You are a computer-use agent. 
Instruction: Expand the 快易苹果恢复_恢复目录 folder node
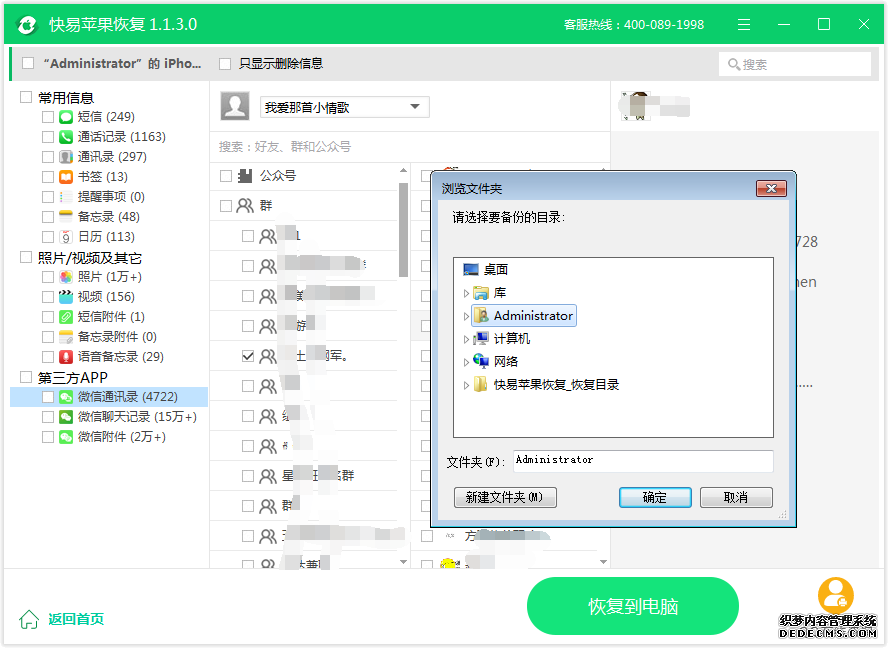[x=466, y=385]
